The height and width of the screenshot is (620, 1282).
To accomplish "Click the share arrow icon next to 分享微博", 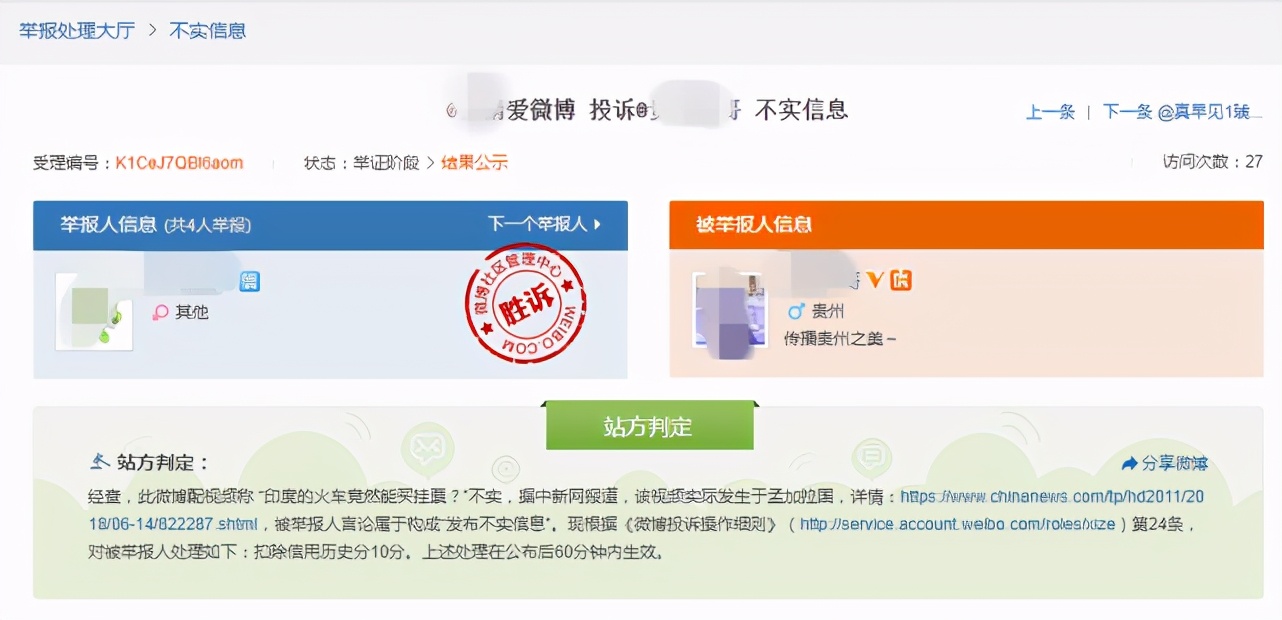I will [x=1130, y=463].
